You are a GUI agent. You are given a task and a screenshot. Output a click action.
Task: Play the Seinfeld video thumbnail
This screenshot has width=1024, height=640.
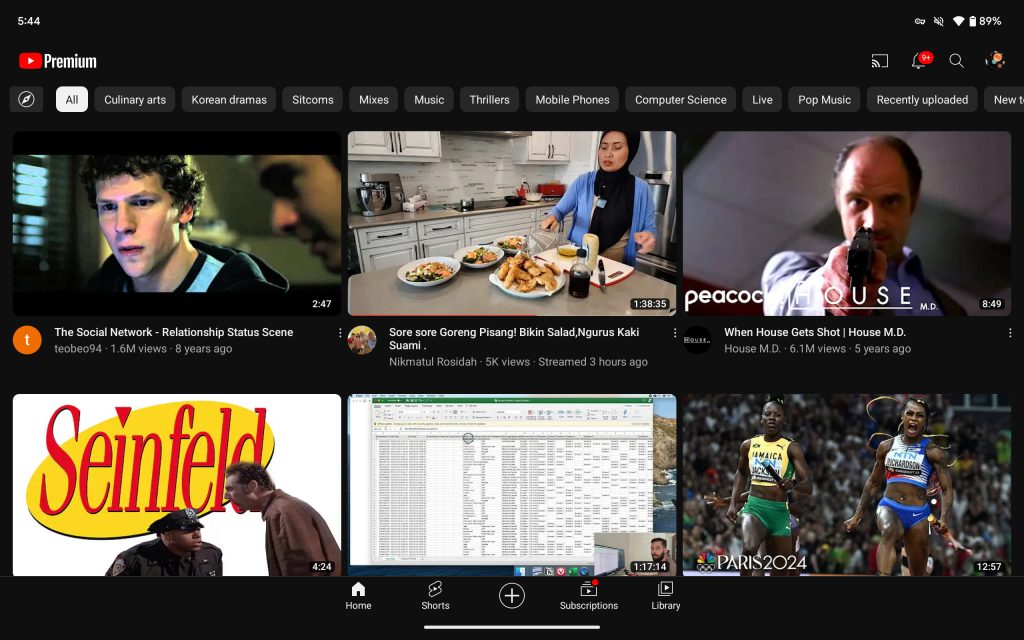(177, 484)
